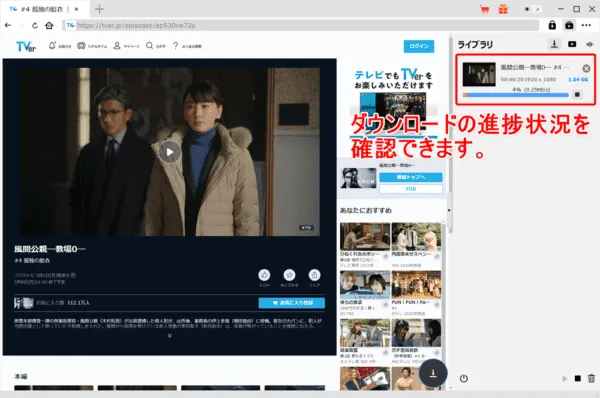Expand the episode description chevron
The height and width of the screenshot is (398, 600).
point(170,336)
